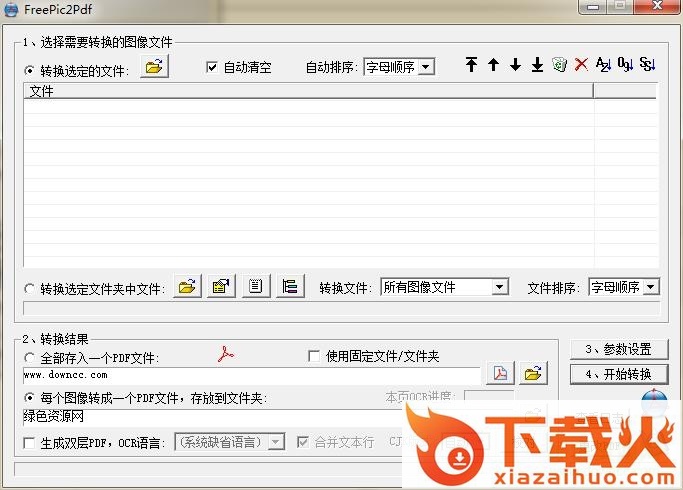Click the 3、参数设置 button

click(x=619, y=349)
